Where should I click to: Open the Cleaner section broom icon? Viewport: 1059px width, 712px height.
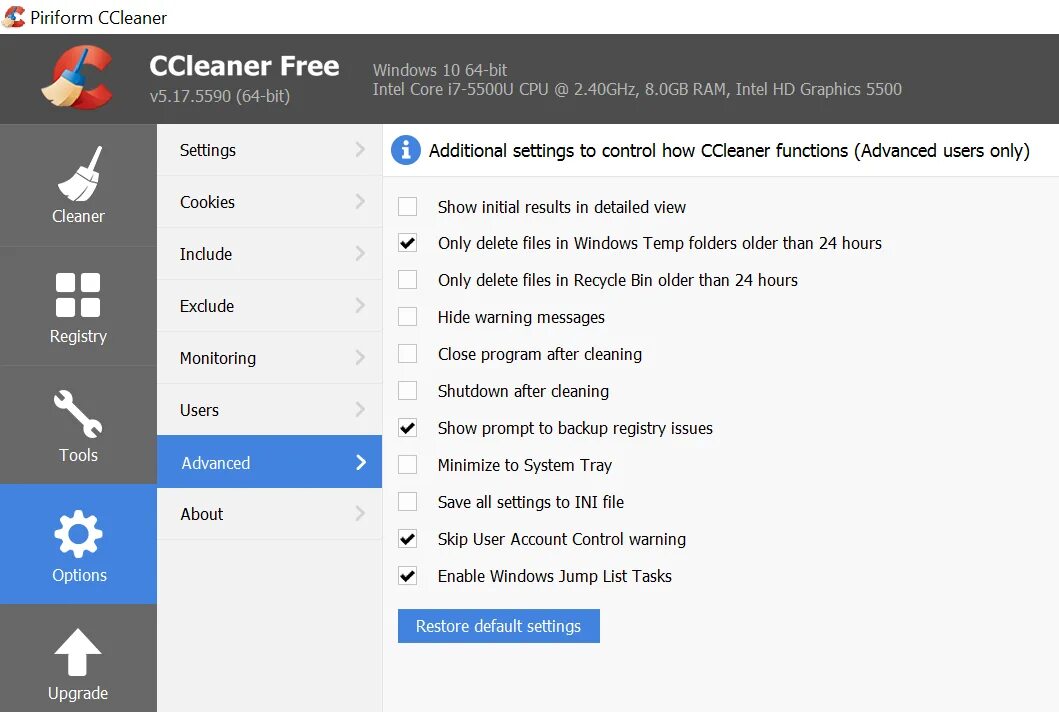(79, 174)
